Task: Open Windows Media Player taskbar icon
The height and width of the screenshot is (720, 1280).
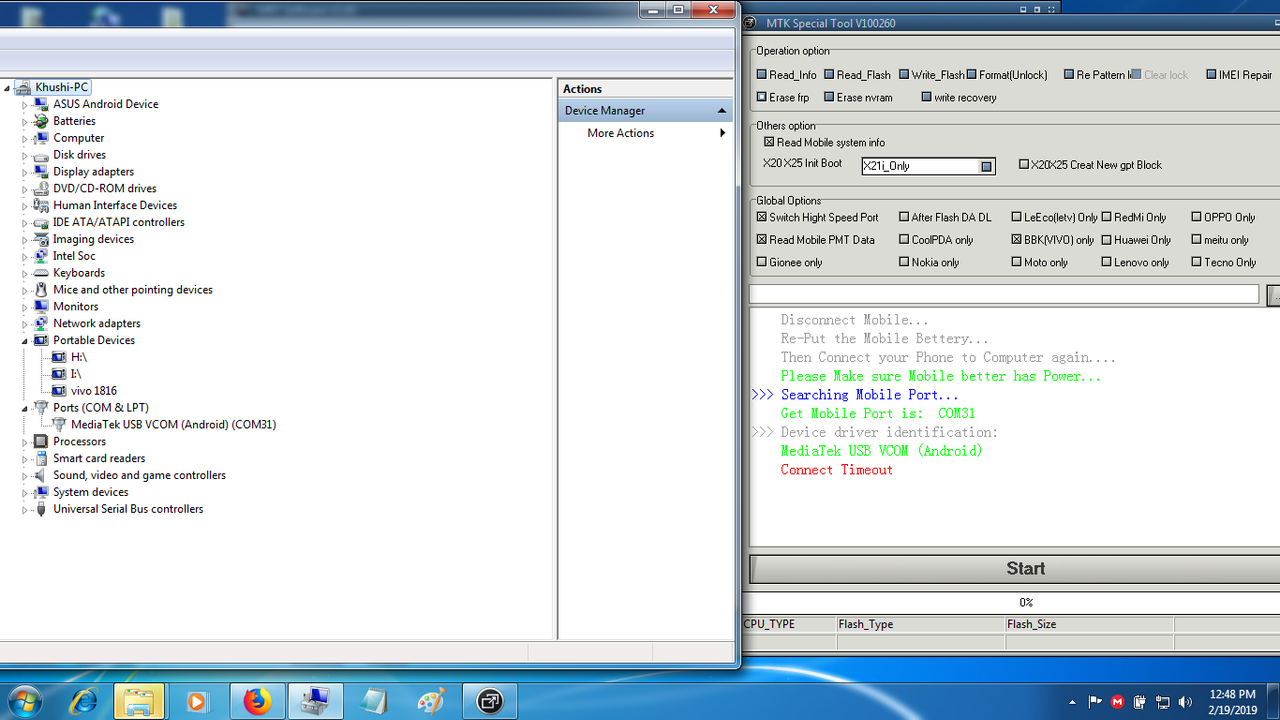Action: pyautogui.click(x=196, y=702)
